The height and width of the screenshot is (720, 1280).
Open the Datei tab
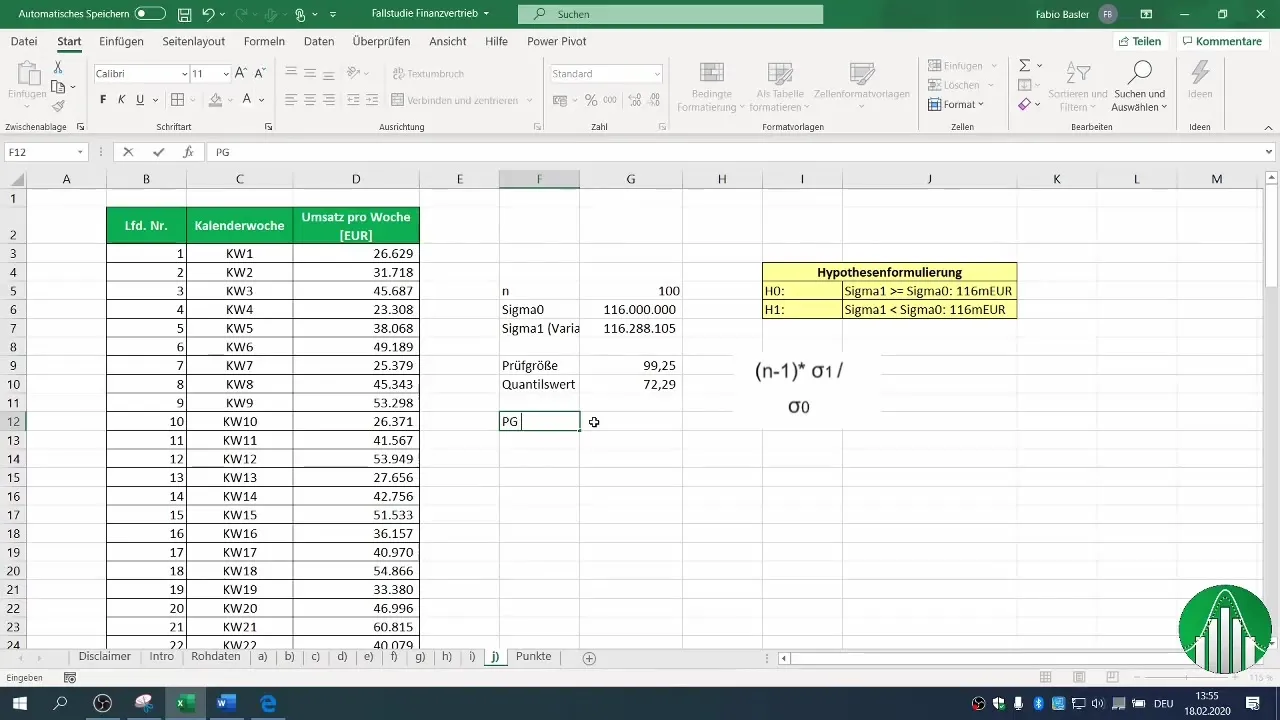[24, 41]
